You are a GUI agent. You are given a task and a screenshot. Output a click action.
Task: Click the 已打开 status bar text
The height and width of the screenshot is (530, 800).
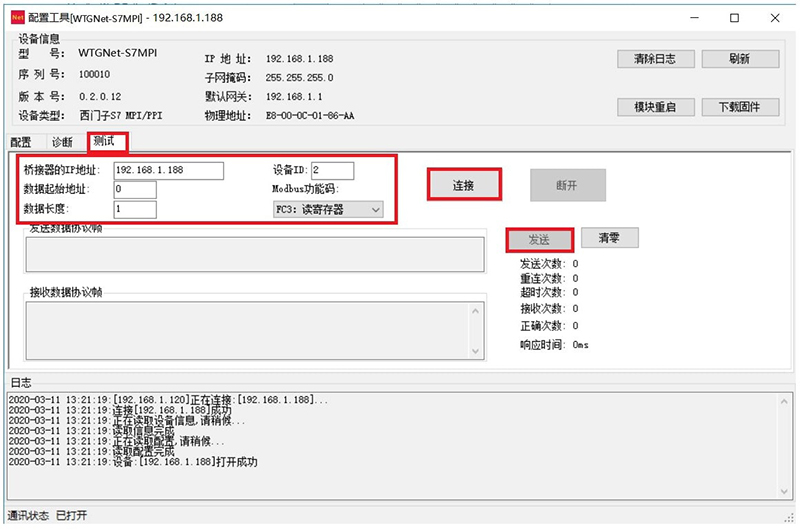[x=71, y=516]
